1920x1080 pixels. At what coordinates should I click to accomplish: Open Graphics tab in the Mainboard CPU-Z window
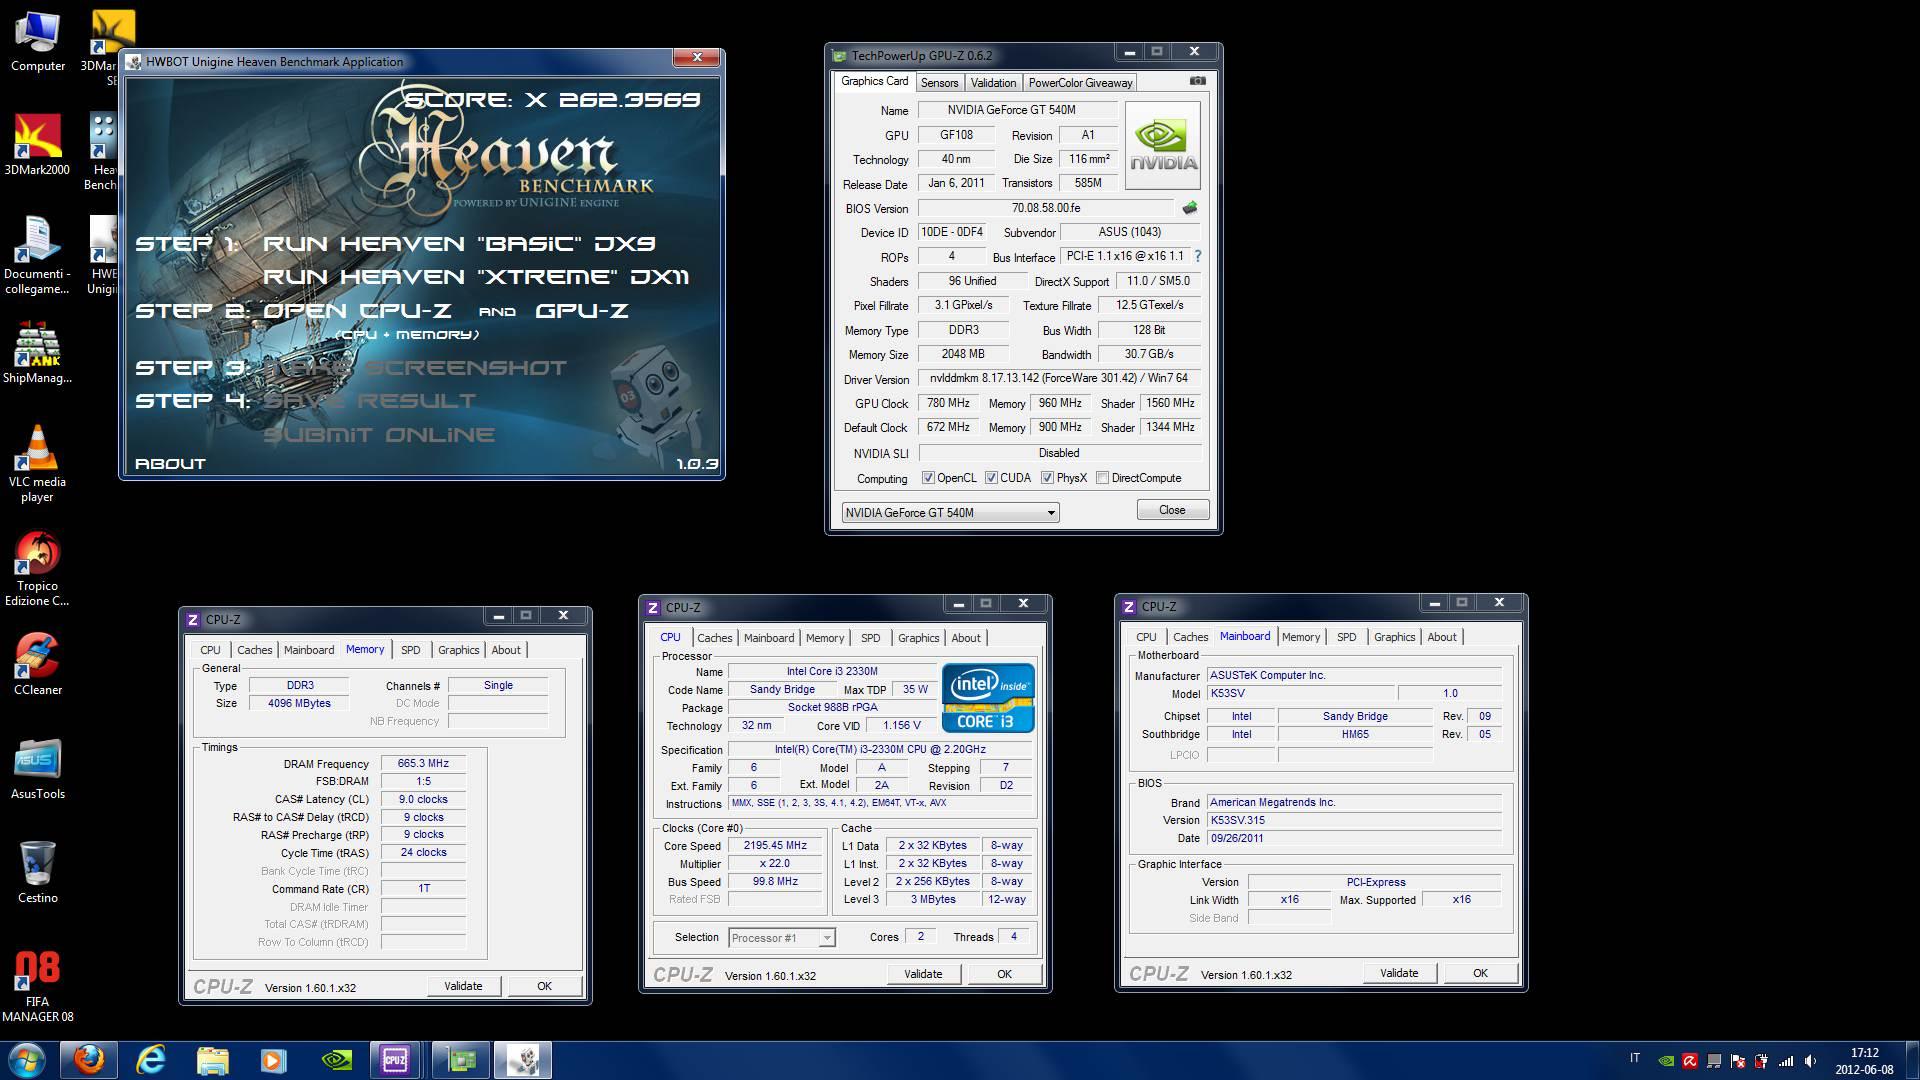click(x=1394, y=637)
